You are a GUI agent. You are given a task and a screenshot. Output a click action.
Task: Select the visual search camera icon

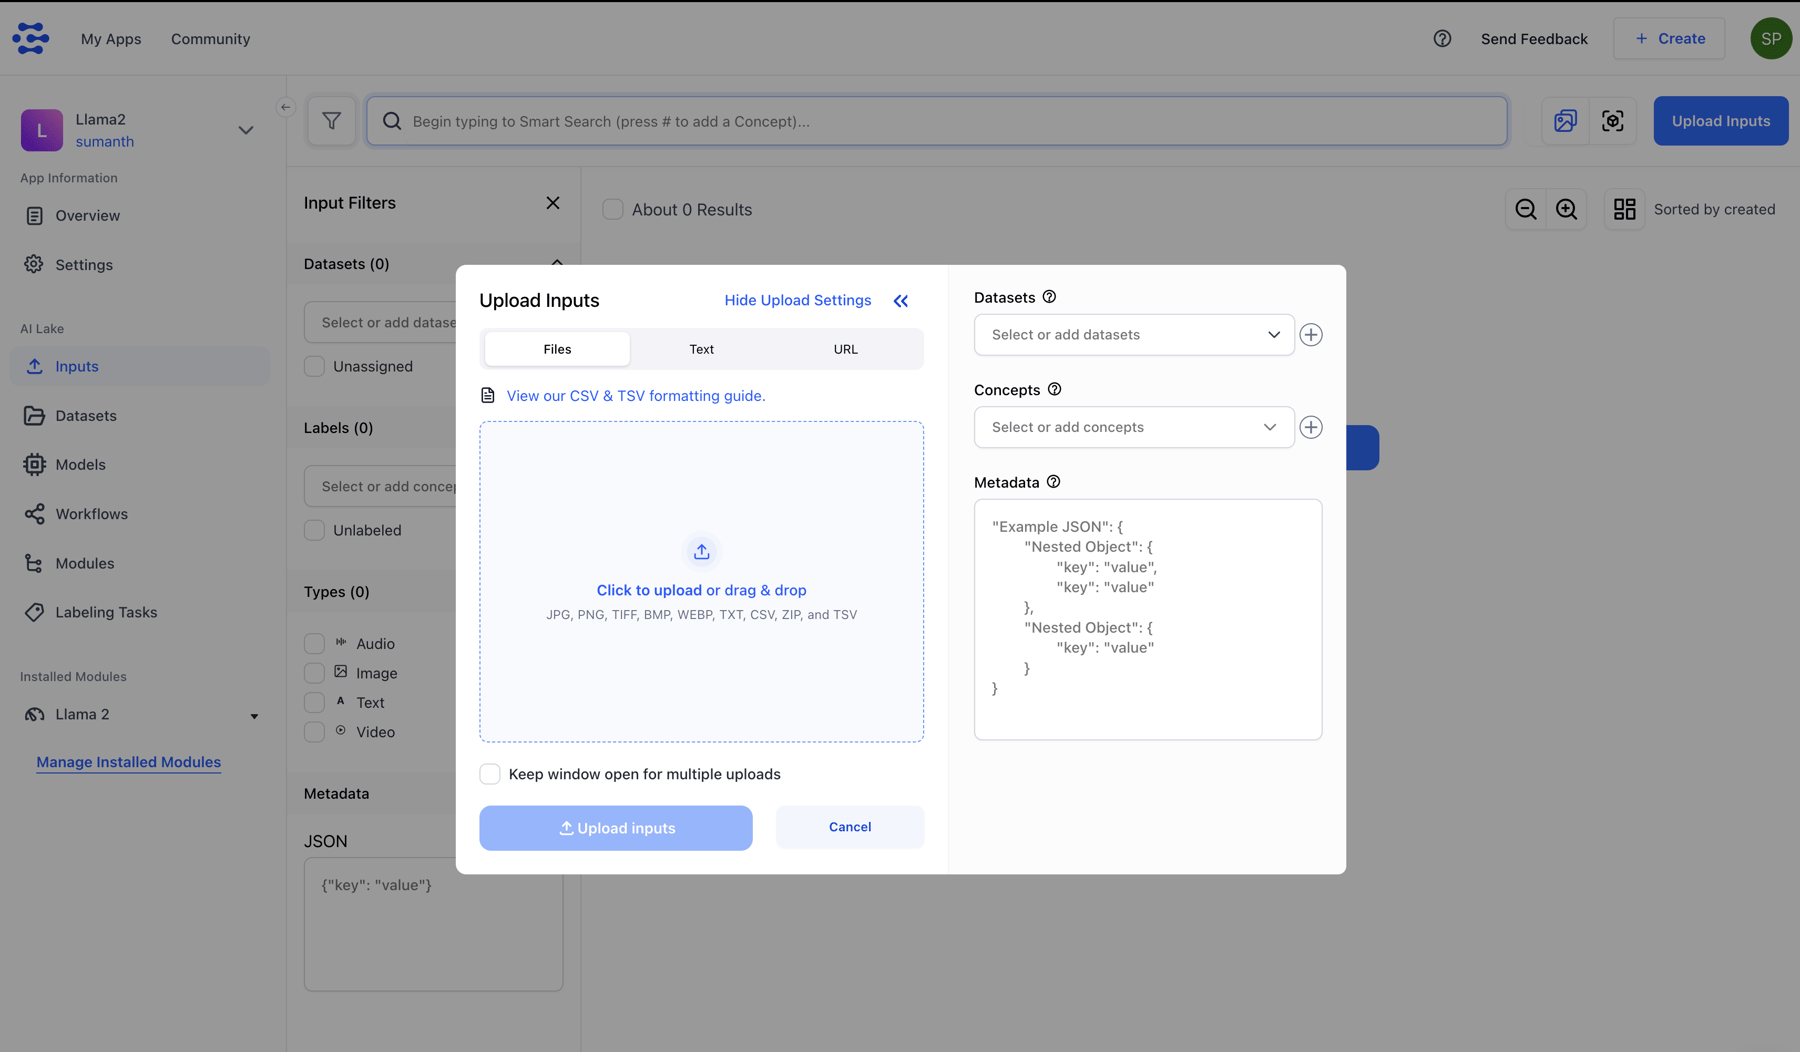[x=1612, y=120]
